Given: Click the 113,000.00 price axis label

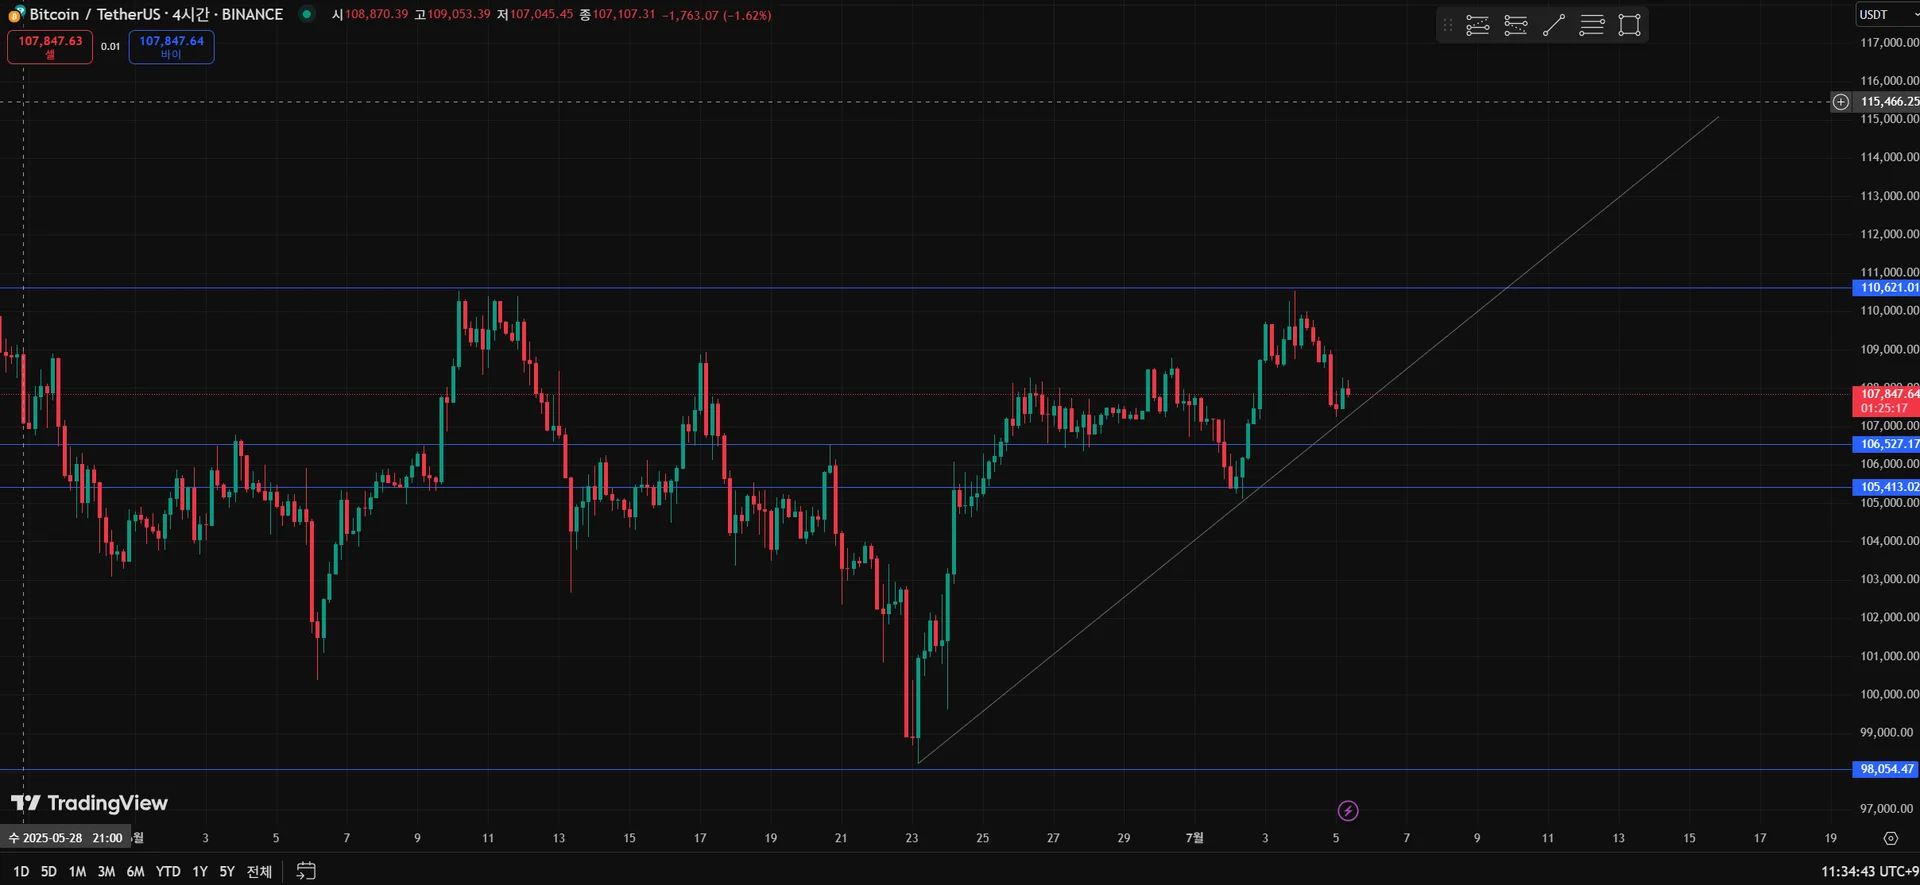Looking at the screenshot, I should click(1889, 196).
